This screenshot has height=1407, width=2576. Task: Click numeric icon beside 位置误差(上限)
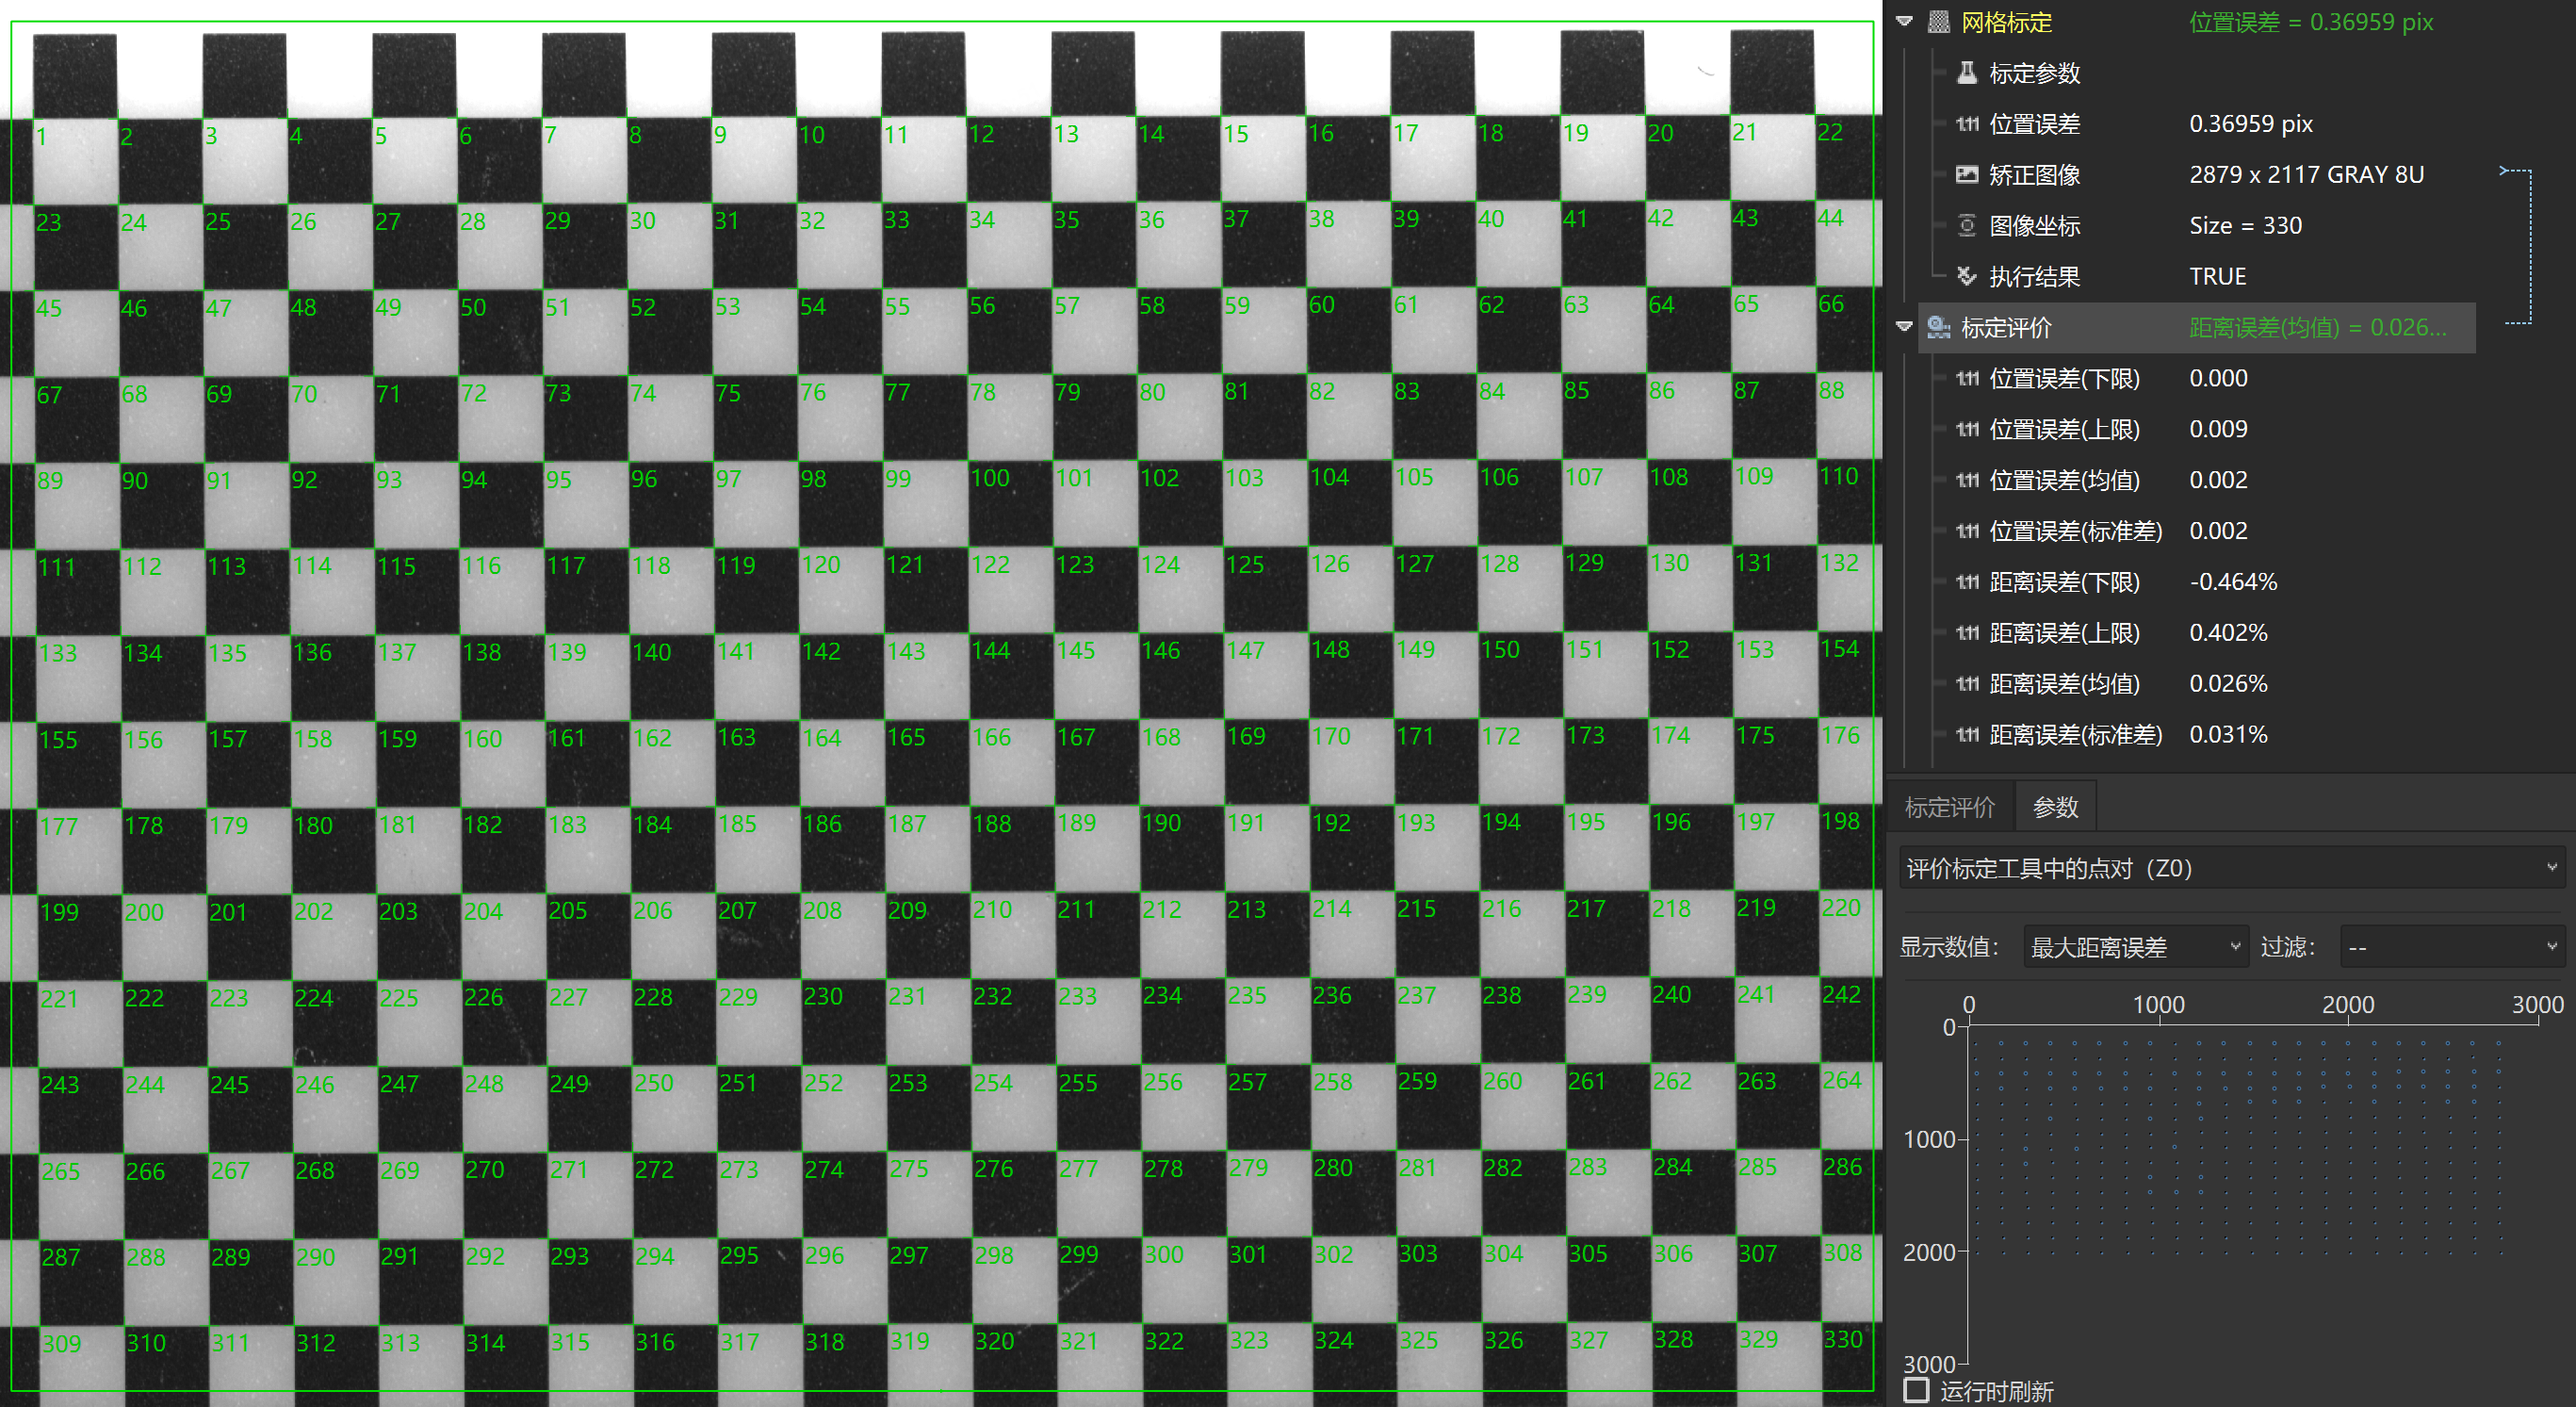click(1967, 430)
